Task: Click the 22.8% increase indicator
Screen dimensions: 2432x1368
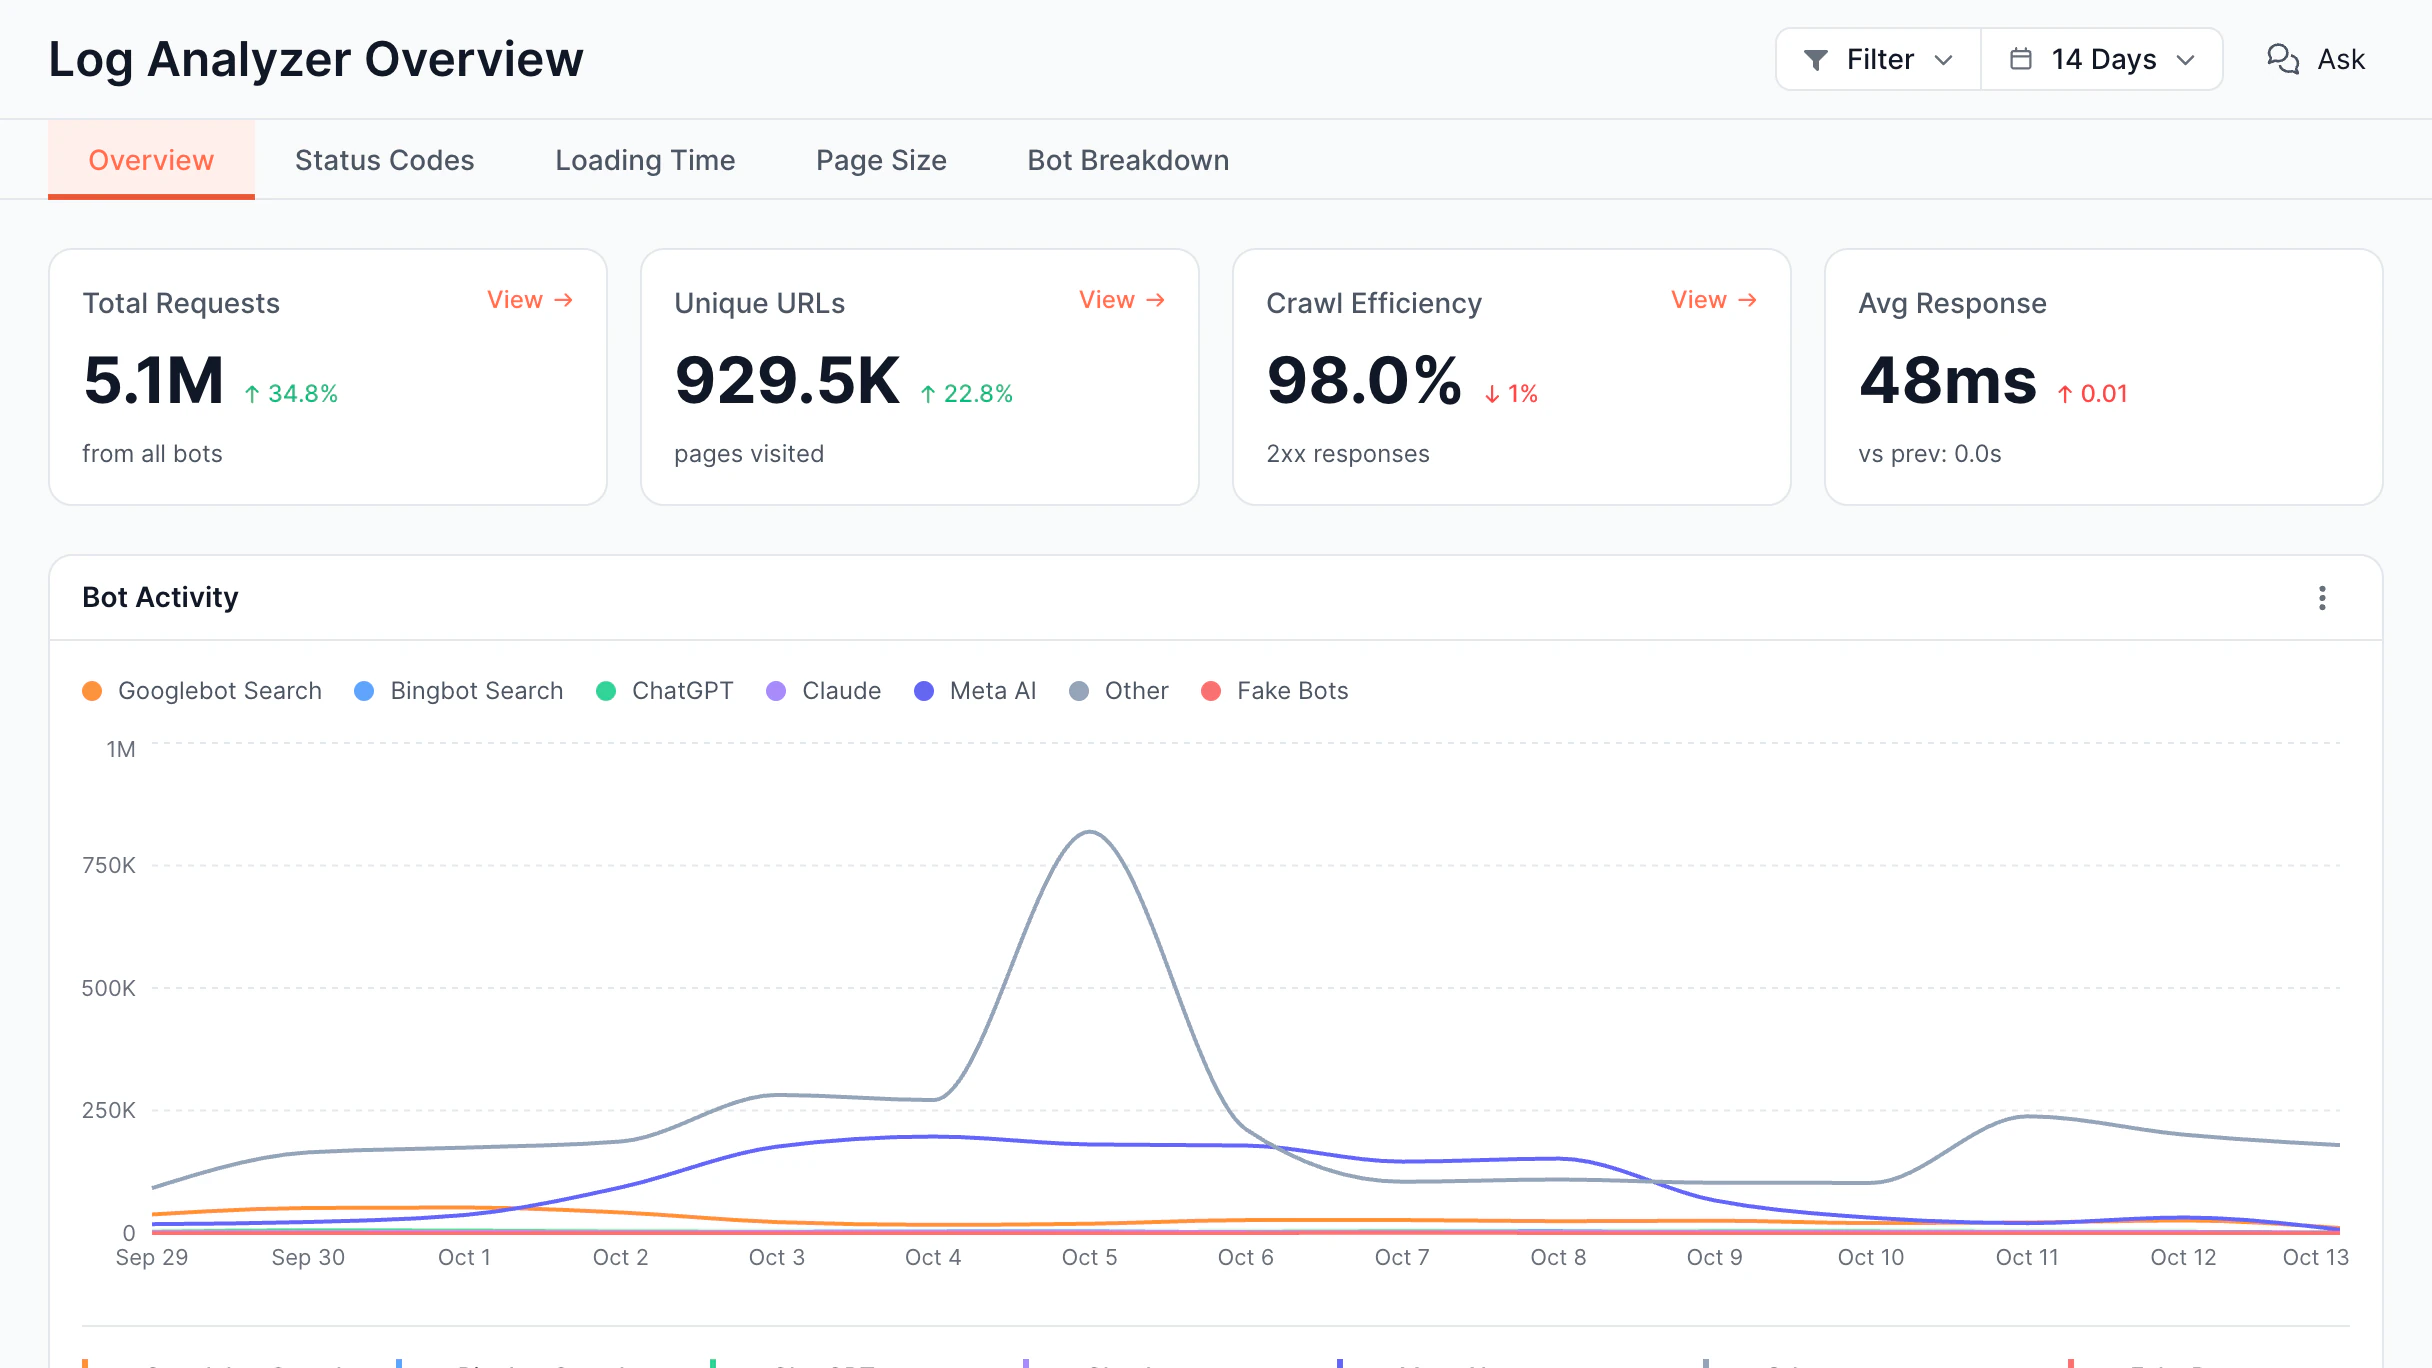Action: (966, 394)
